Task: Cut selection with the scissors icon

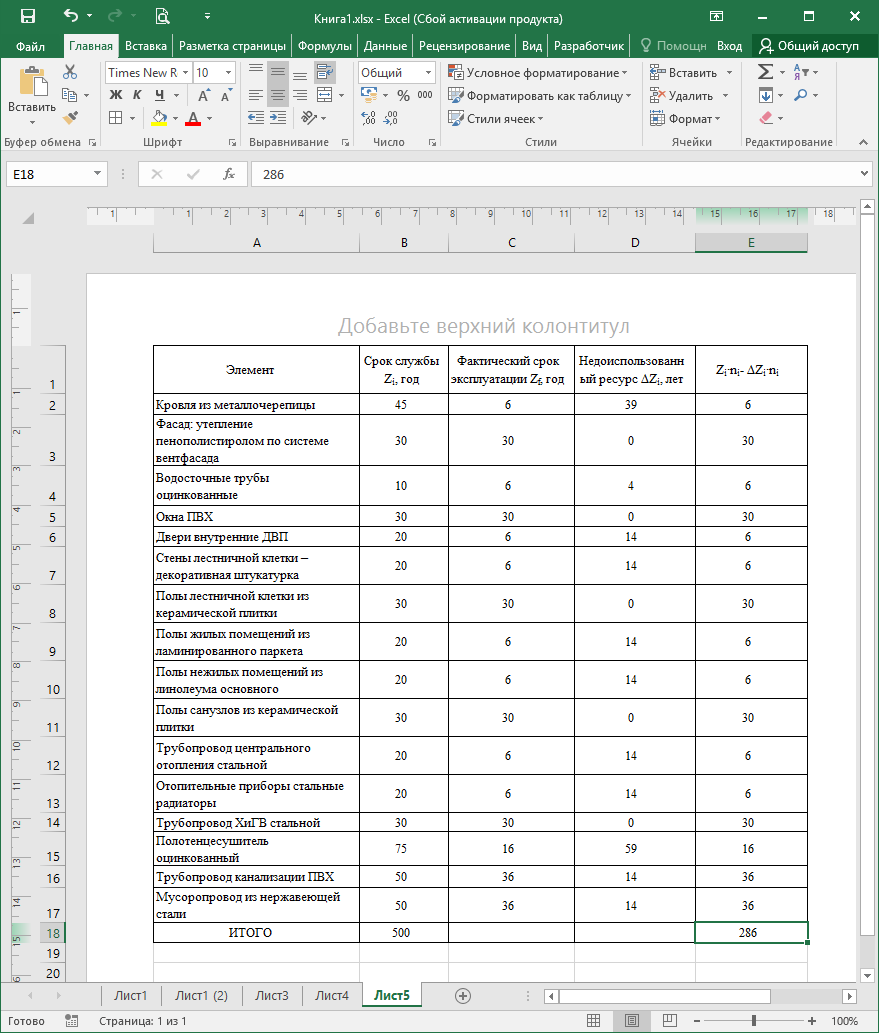Action: (70, 72)
